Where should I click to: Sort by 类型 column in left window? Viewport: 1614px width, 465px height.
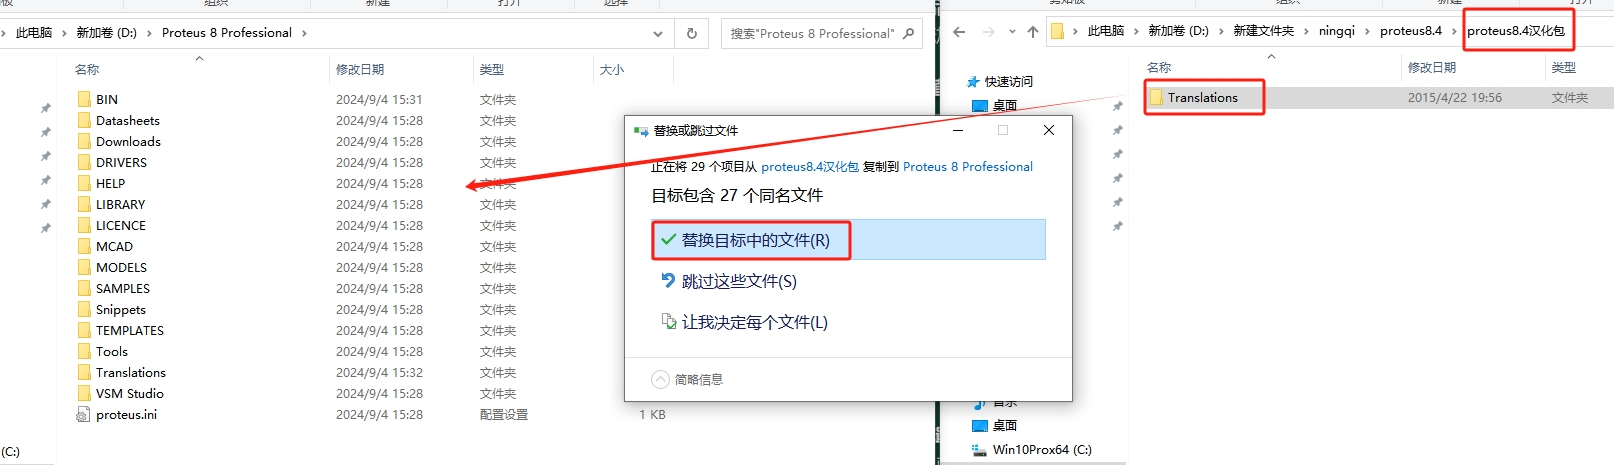click(491, 69)
